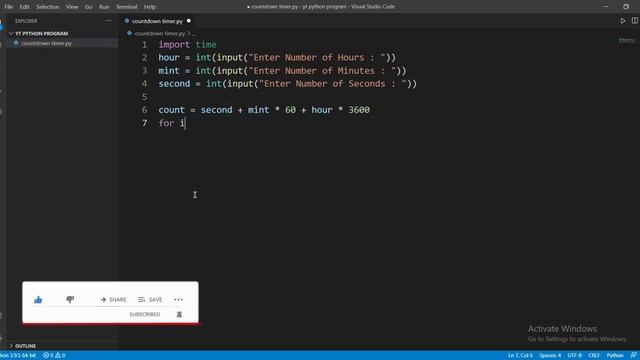Click line number 1 in the gutter

pyautogui.click(x=144, y=44)
